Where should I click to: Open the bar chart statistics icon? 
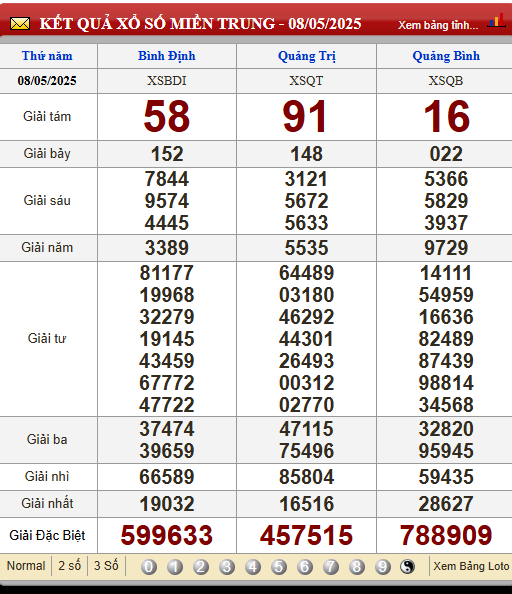496,20
